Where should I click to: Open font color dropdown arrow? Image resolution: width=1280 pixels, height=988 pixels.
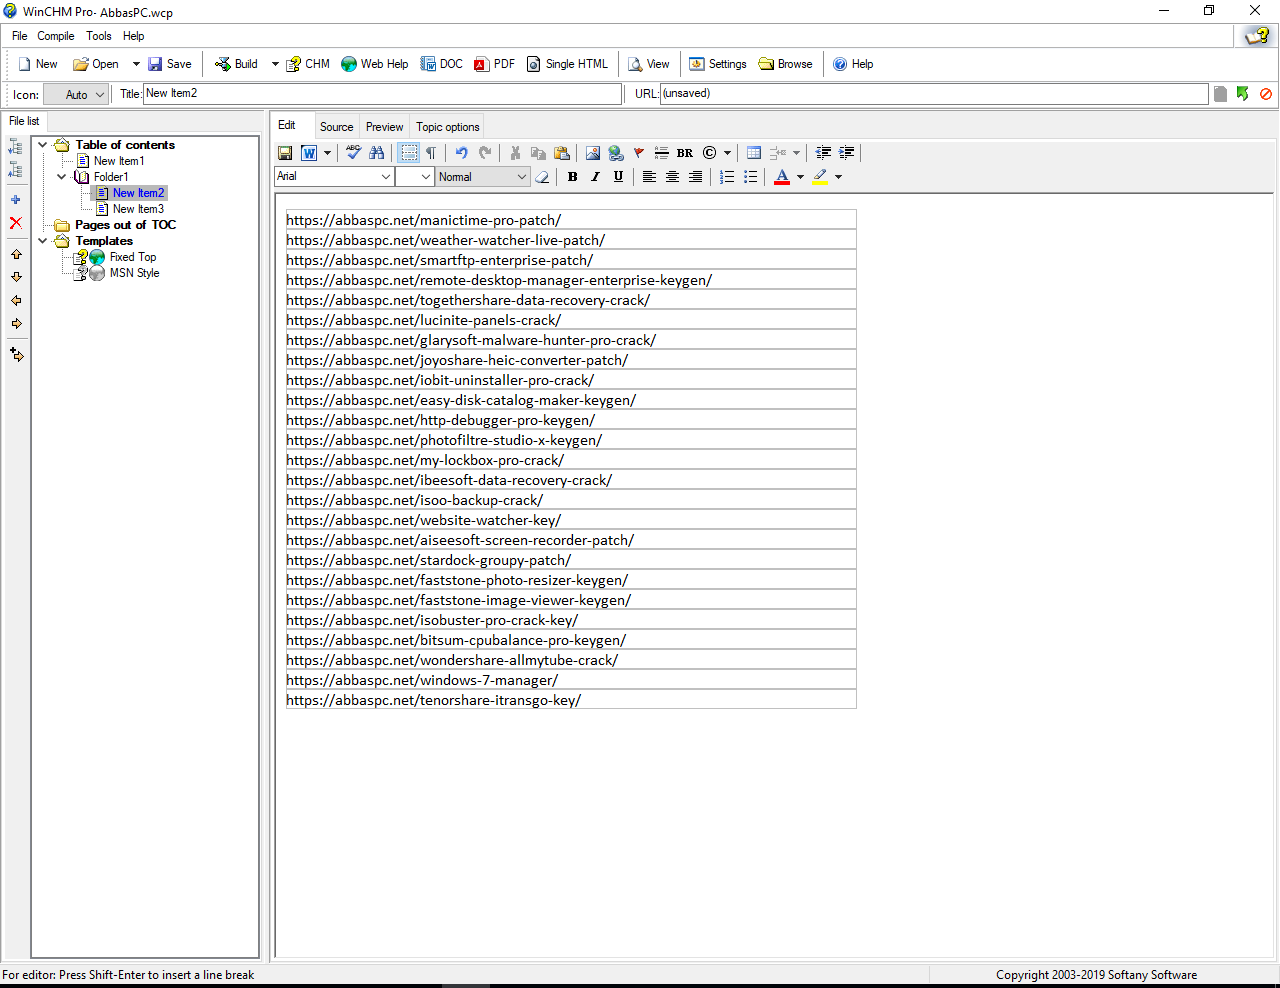pos(800,177)
